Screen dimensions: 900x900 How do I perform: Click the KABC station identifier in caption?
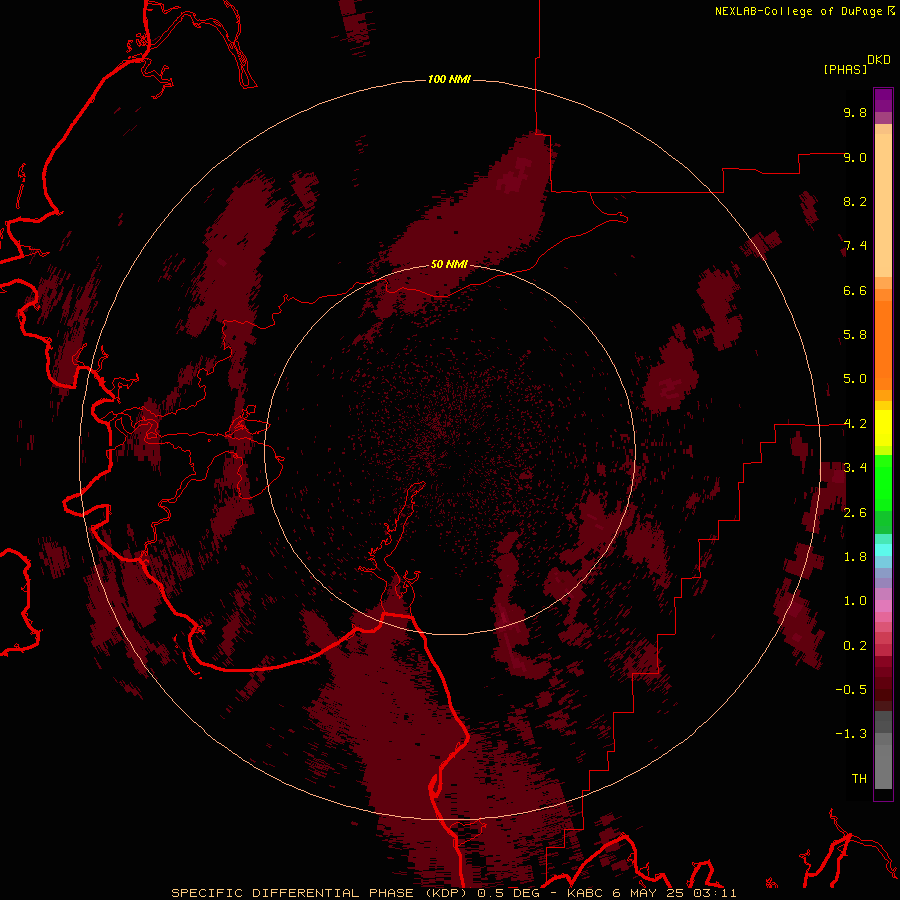(585, 893)
